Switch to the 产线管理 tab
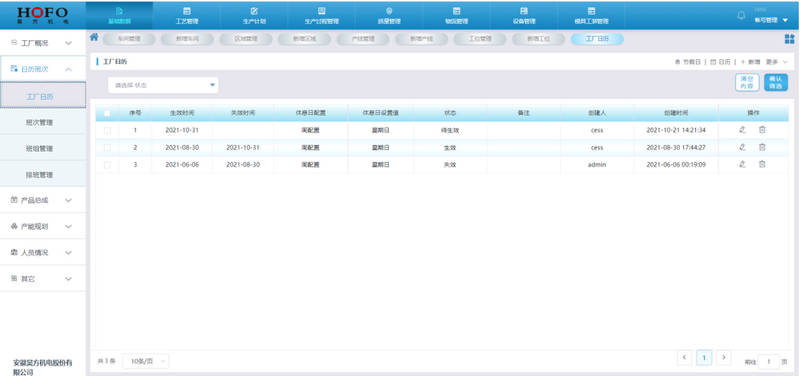The image size is (800, 376). [363, 39]
